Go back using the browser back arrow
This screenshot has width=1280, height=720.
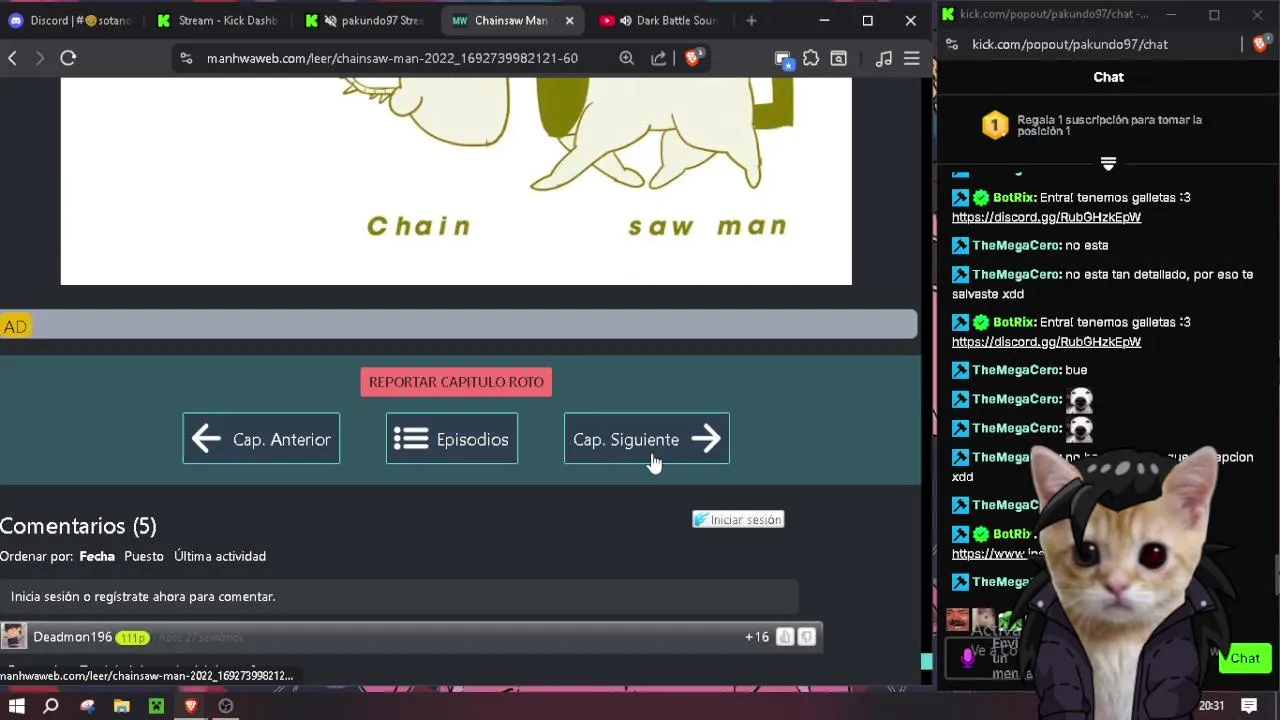12,58
